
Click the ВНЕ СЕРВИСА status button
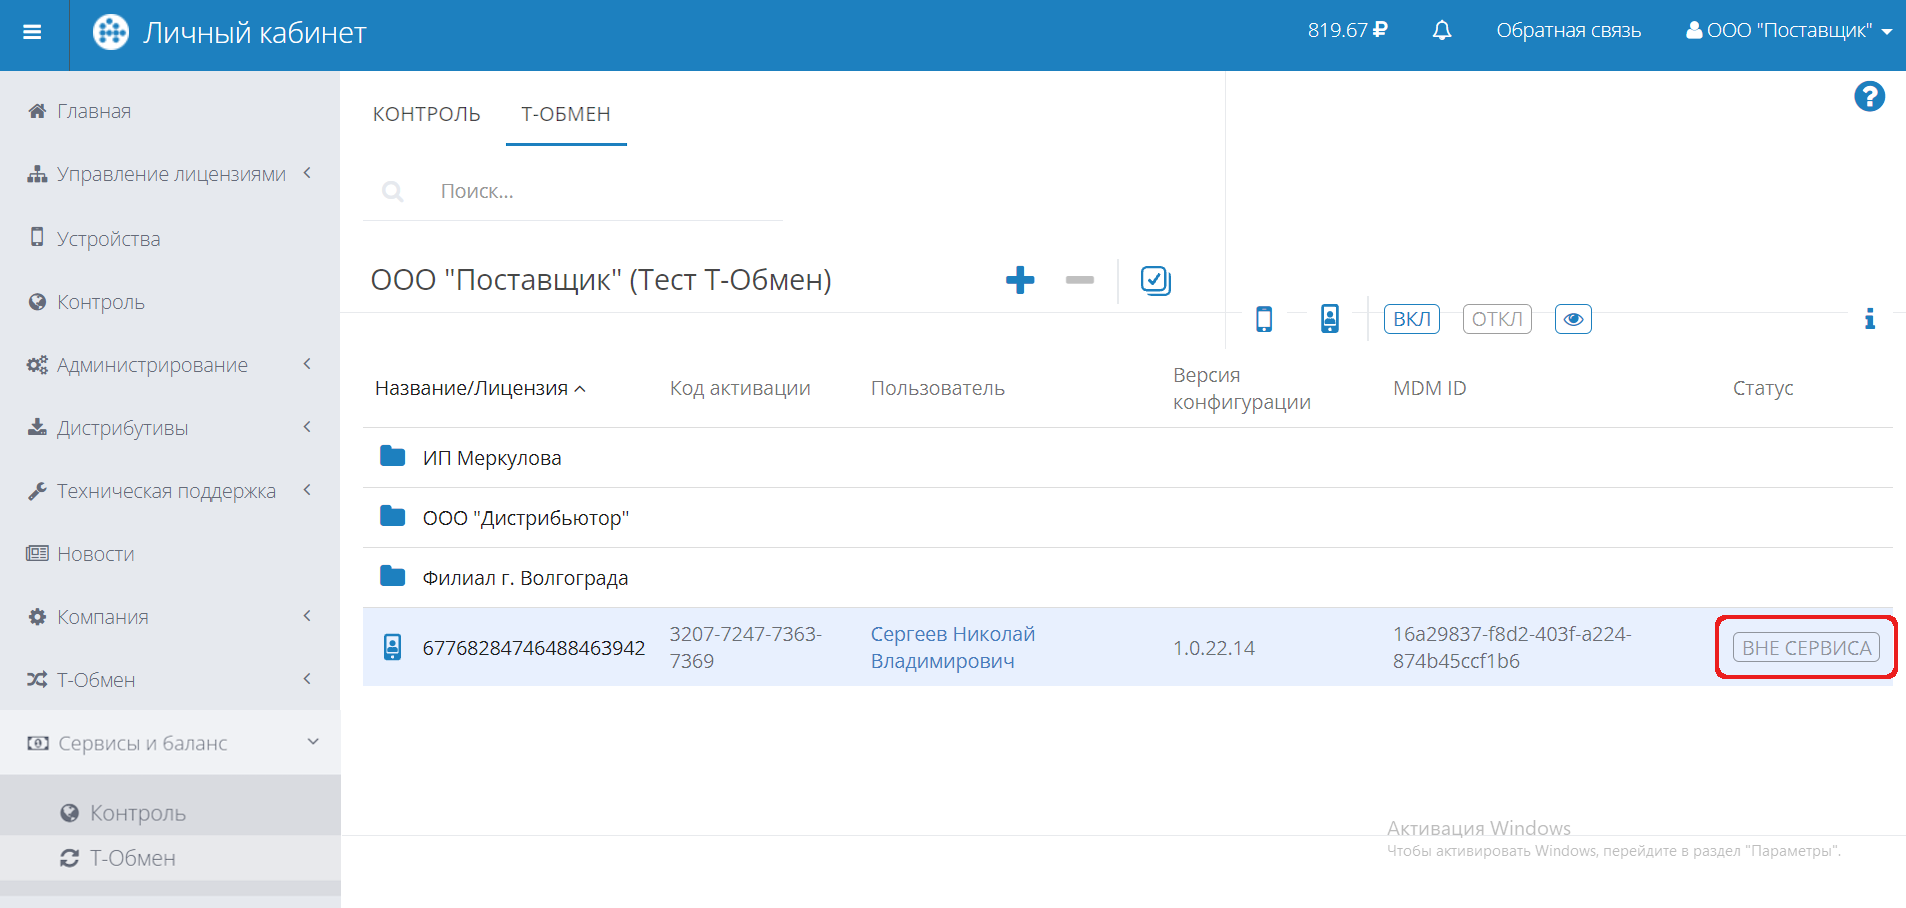pos(1805,648)
